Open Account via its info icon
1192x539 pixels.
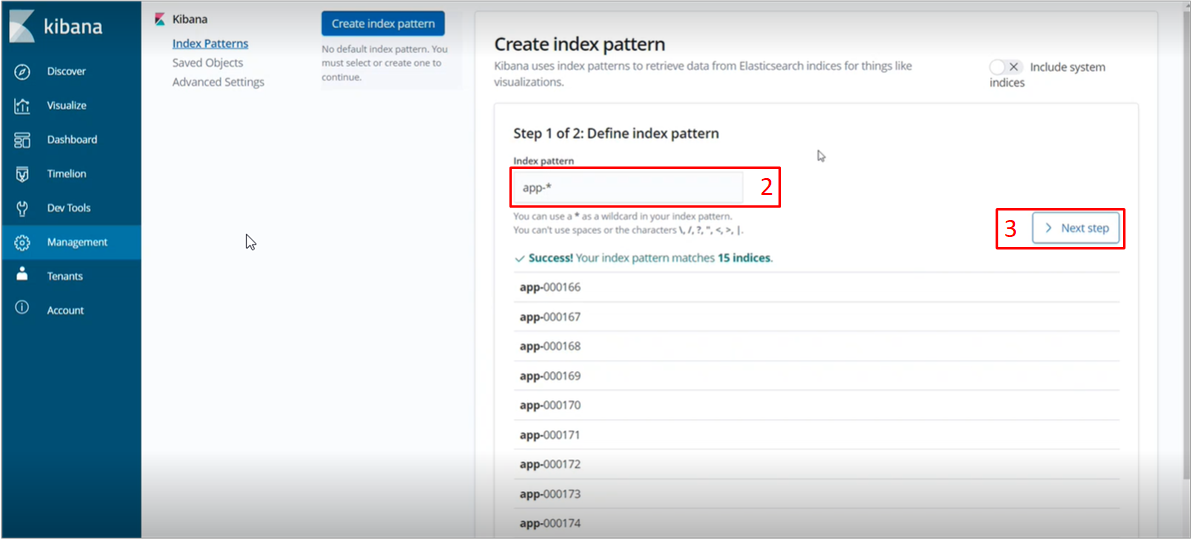click(22, 309)
